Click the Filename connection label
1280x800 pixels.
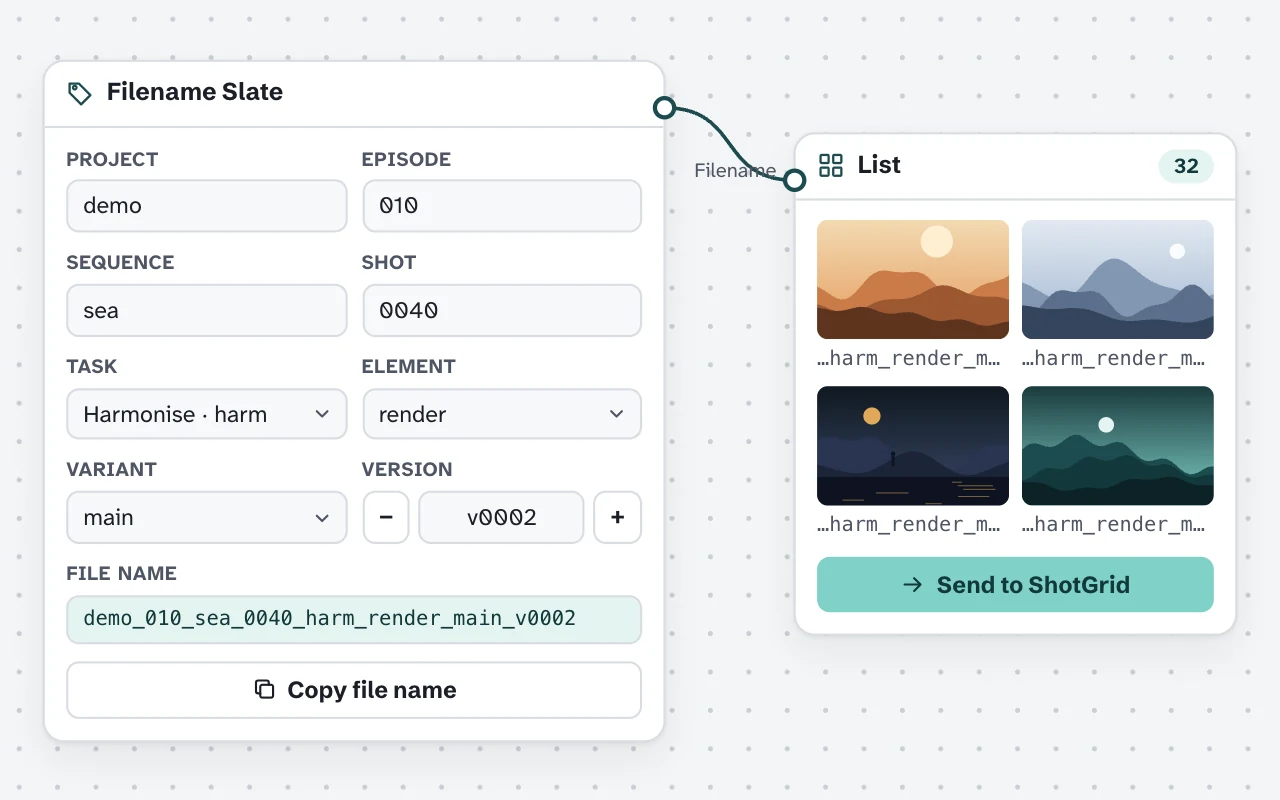point(735,171)
